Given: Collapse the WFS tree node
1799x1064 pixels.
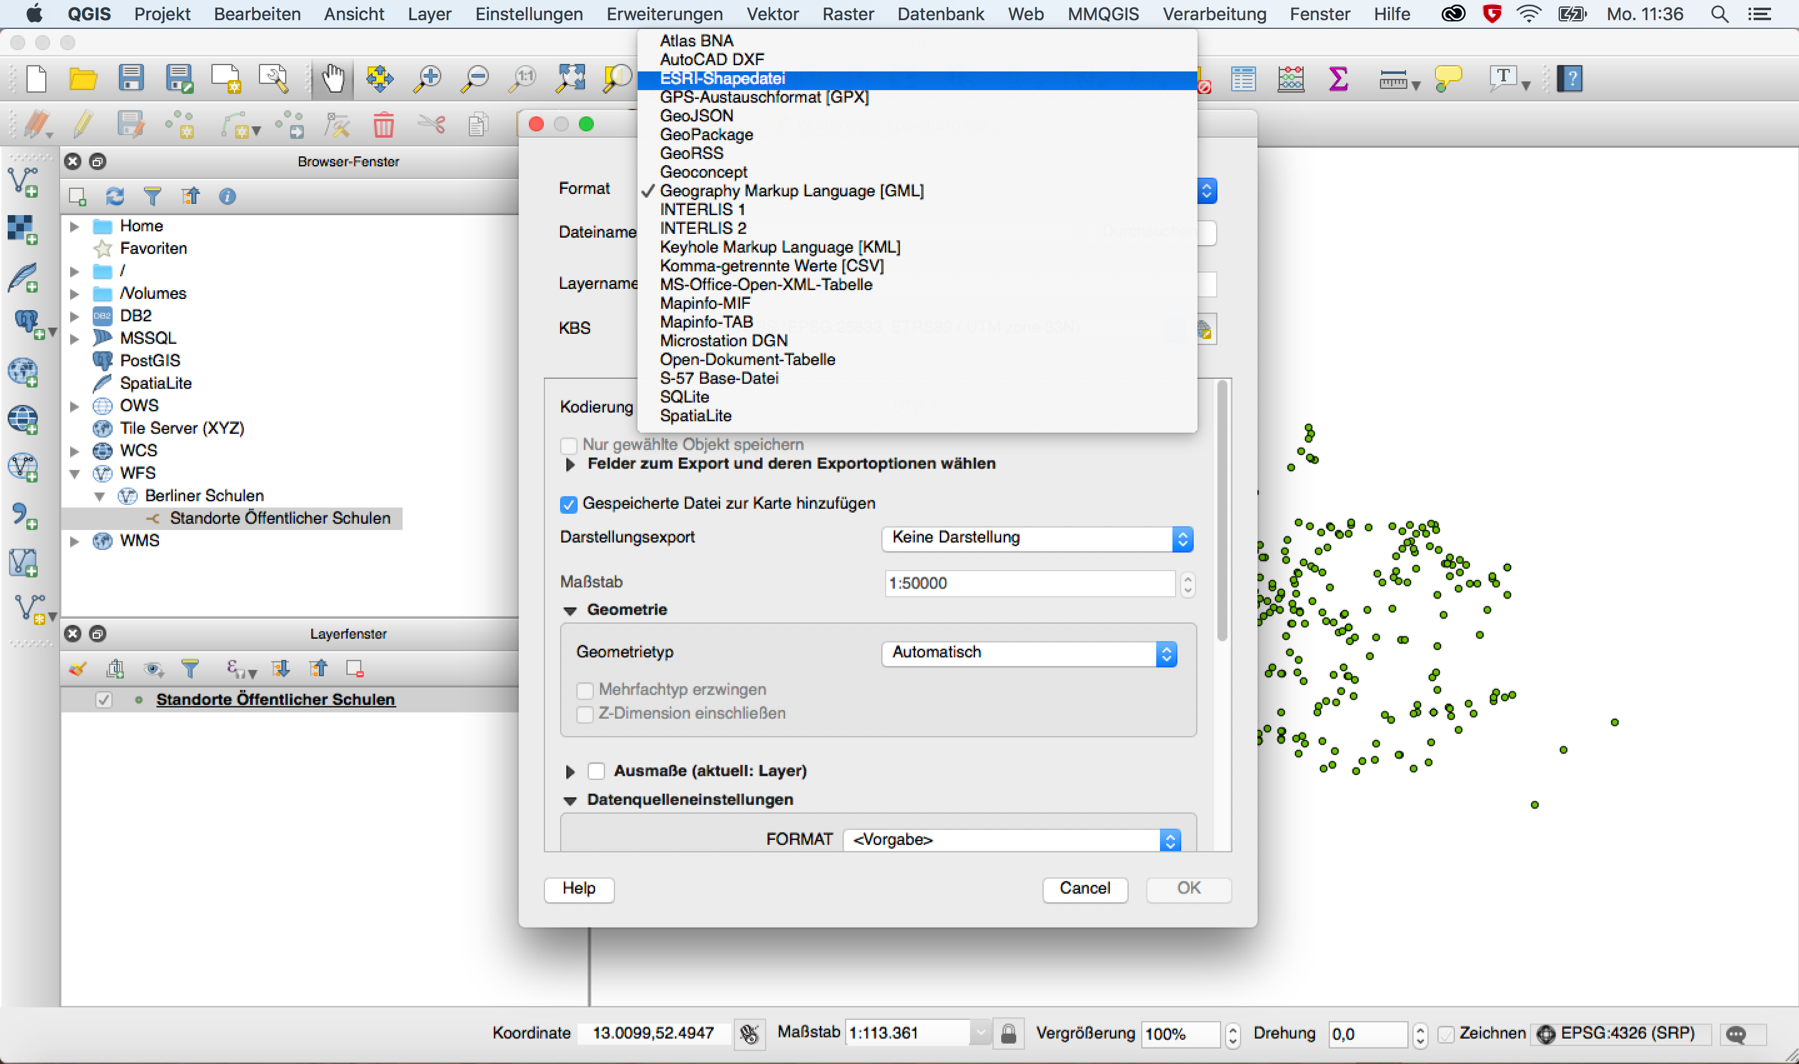Looking at the screenshot, I should 75,473.
